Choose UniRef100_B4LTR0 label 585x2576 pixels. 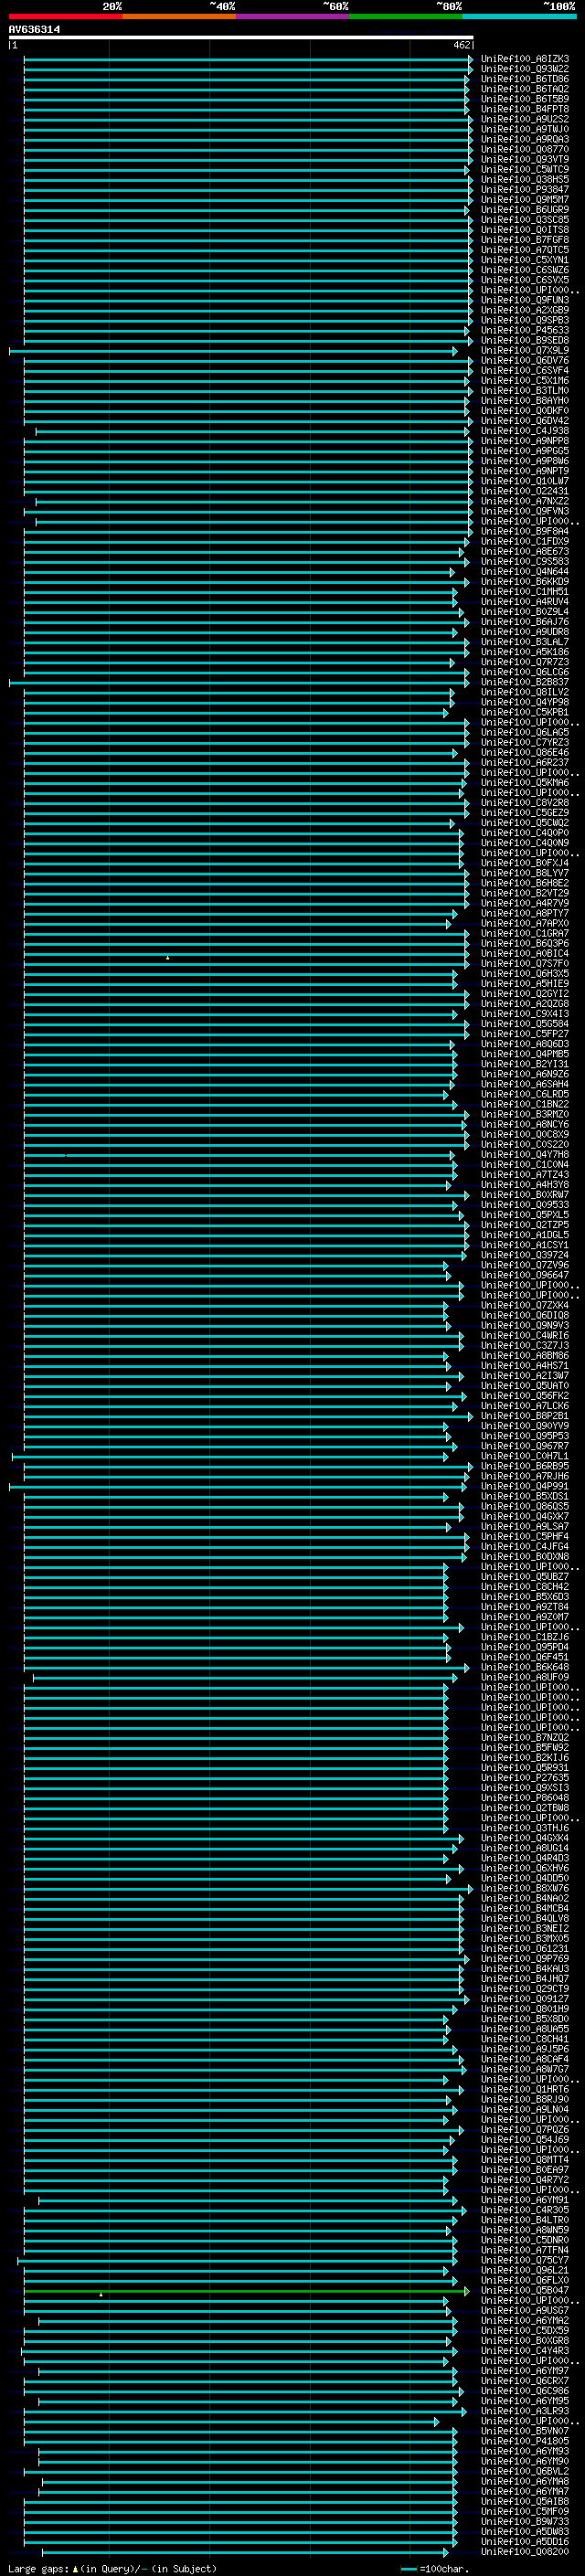pos(525,2220)
